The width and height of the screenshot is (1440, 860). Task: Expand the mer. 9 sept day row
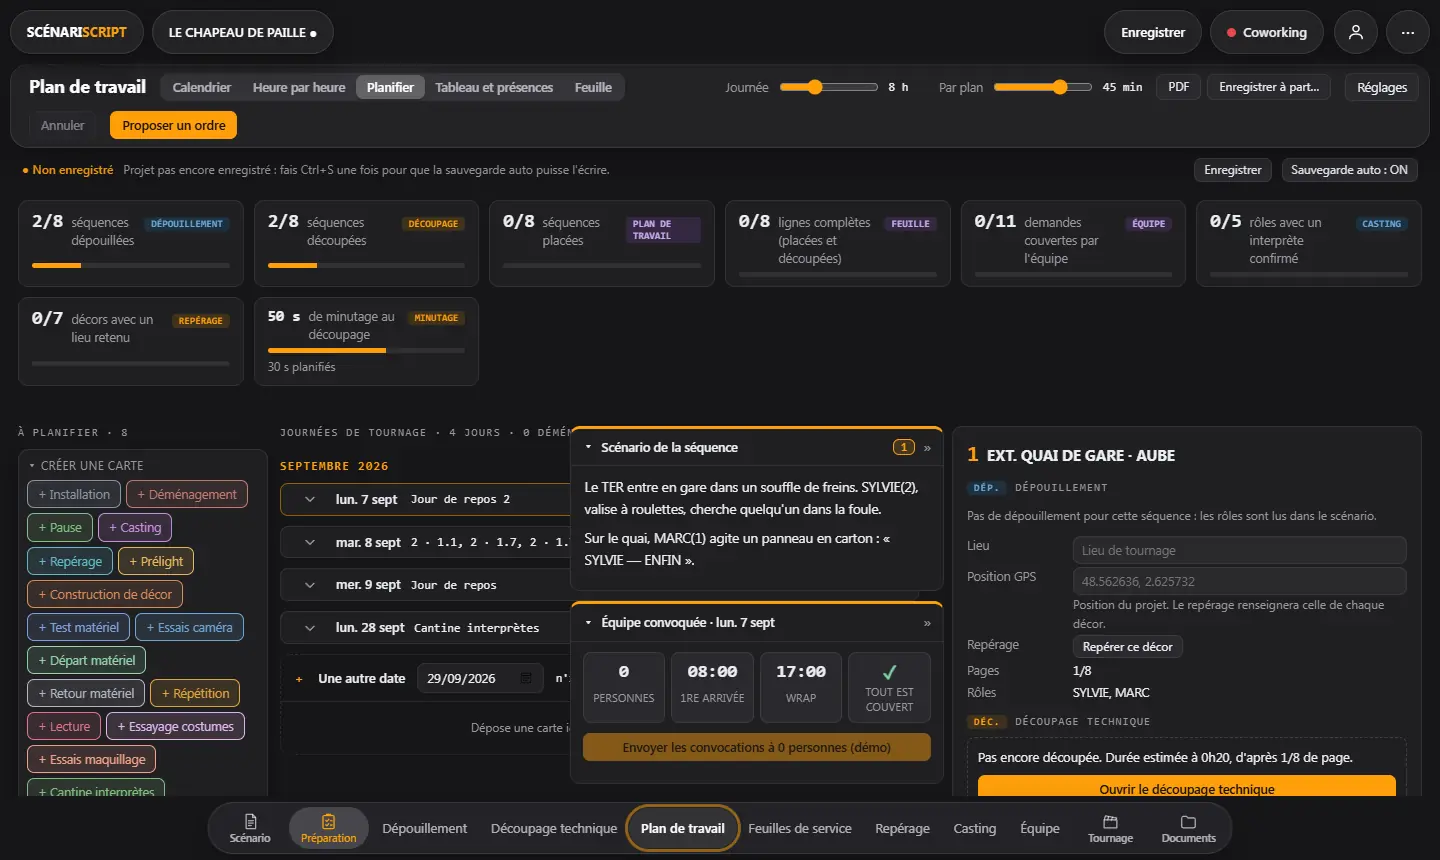[310, 585]
